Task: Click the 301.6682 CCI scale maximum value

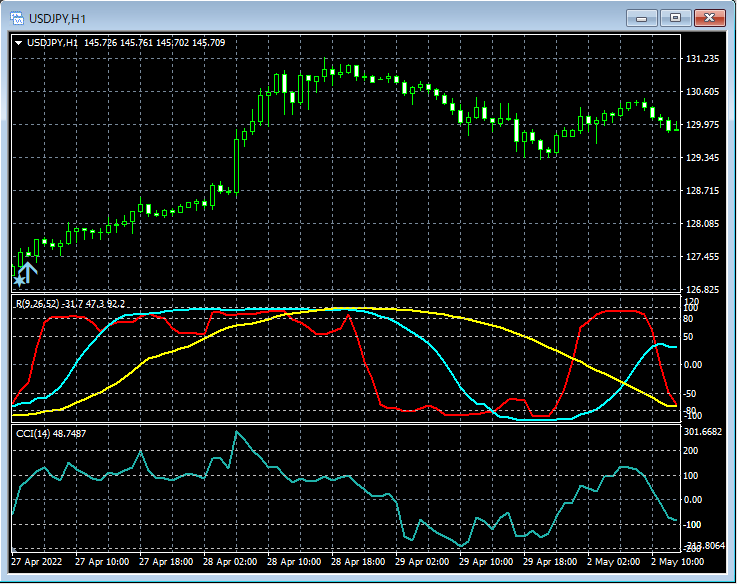Action: pyautogui.click(x=702, y=432)
